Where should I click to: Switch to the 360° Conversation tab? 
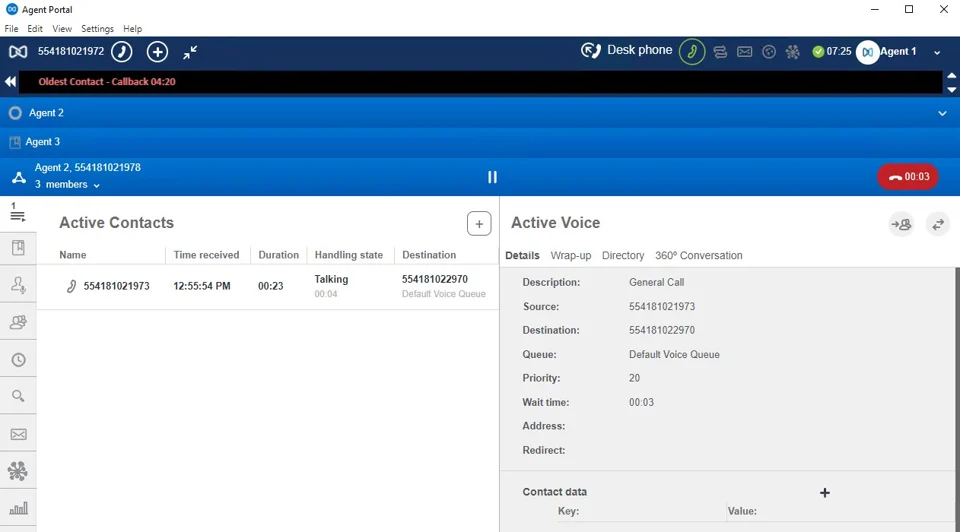[x=699, y=255]
